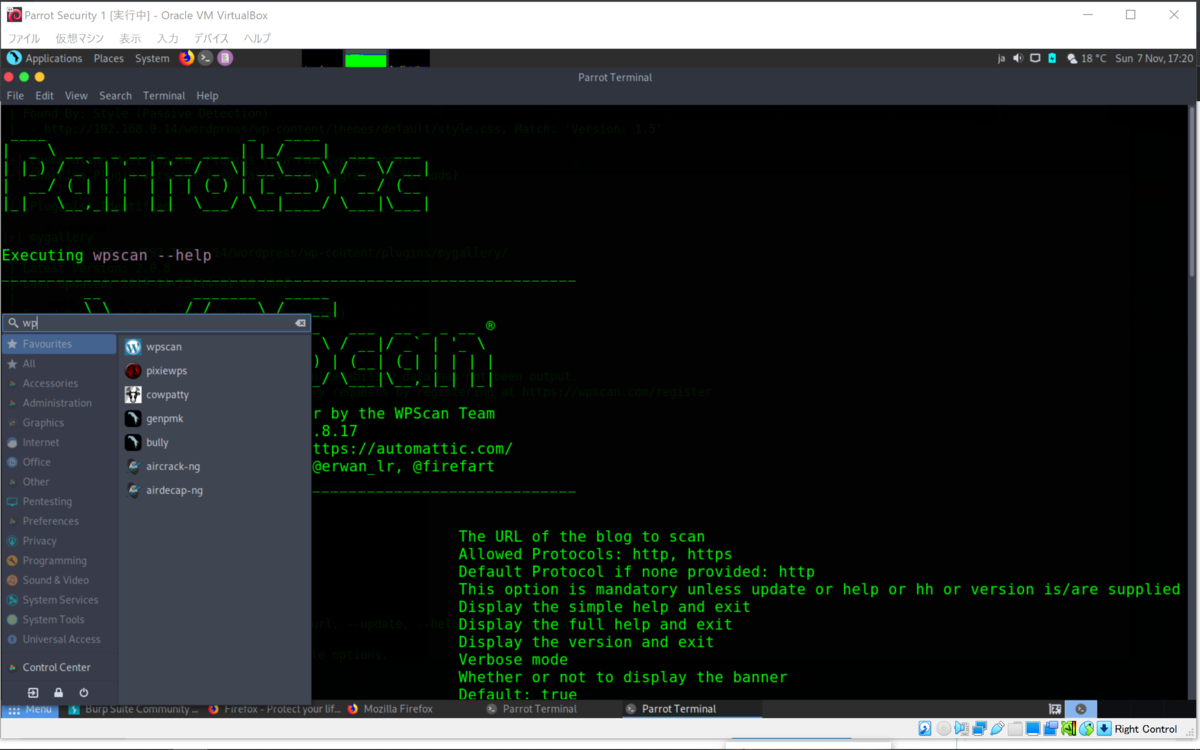1200x750 pixels.
Task: Open VirtualBox 表示 menu
Action: pyautogui.click(x=130, y=38)
